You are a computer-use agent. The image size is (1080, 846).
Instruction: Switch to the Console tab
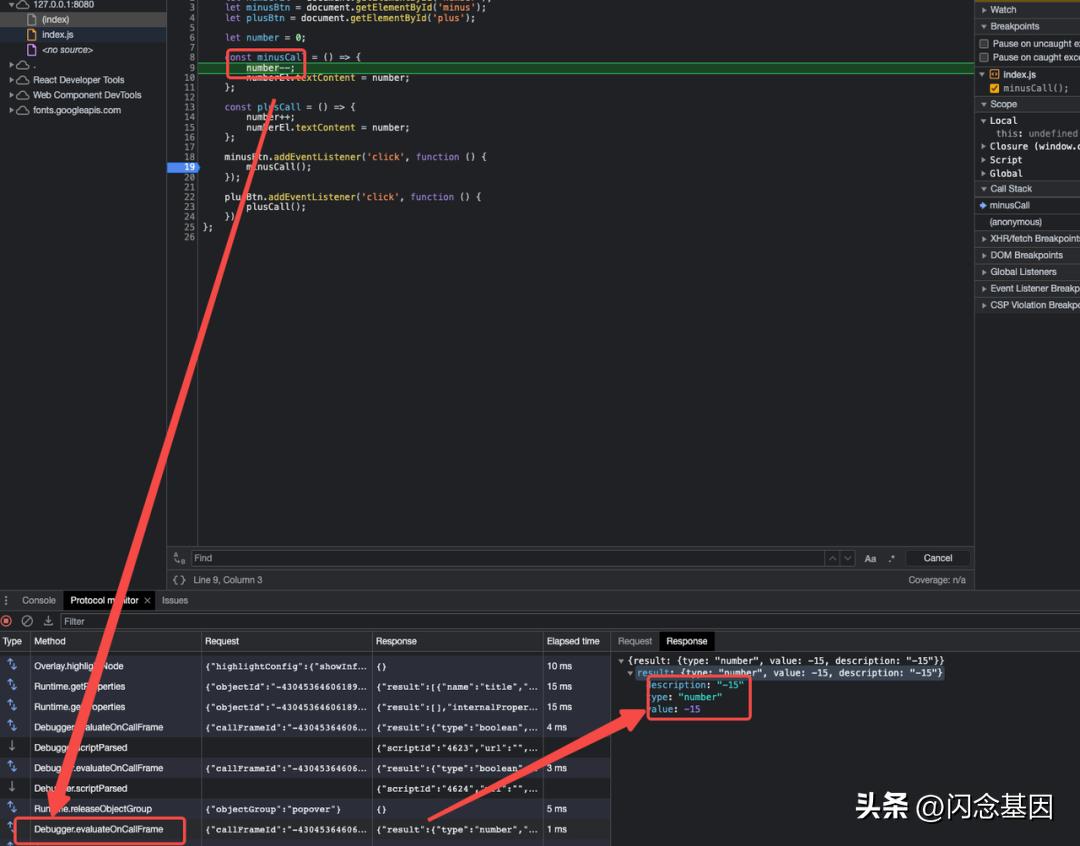(39, 600)
